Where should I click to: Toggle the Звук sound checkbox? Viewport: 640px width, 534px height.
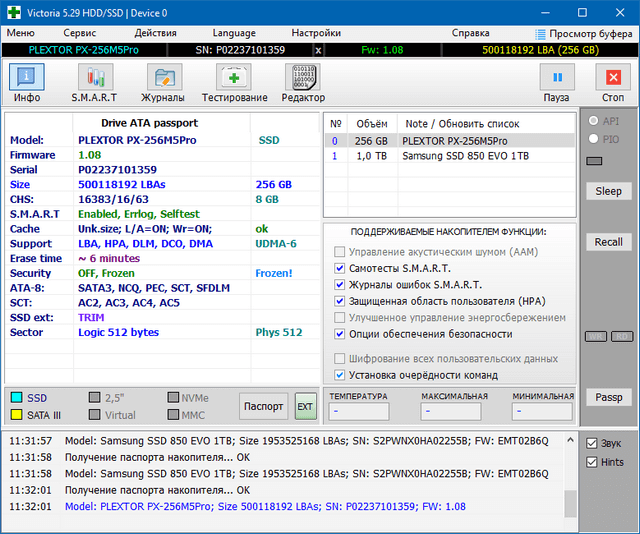click(x=592, y=443)
